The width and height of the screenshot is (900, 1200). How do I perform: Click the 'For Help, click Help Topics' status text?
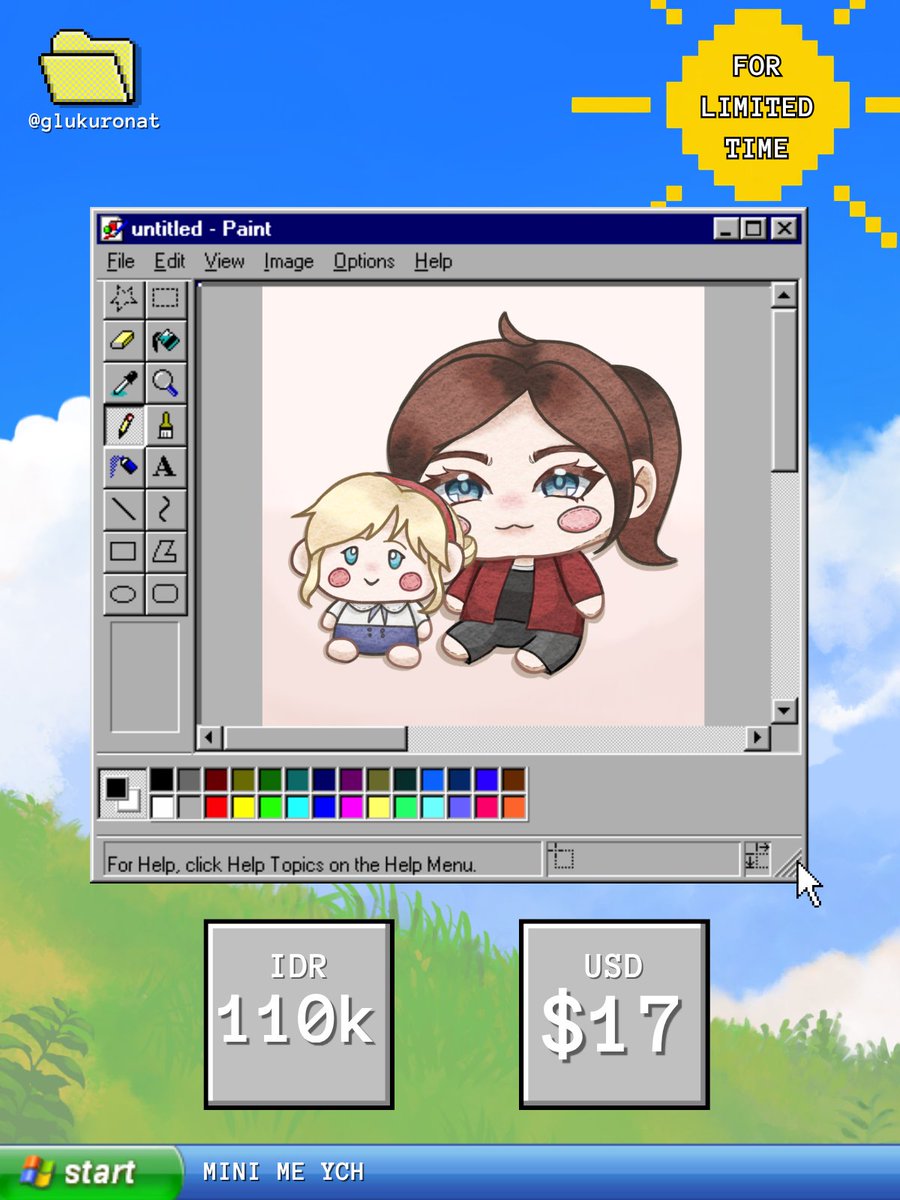pyautogui.click(x=292, y=863)
